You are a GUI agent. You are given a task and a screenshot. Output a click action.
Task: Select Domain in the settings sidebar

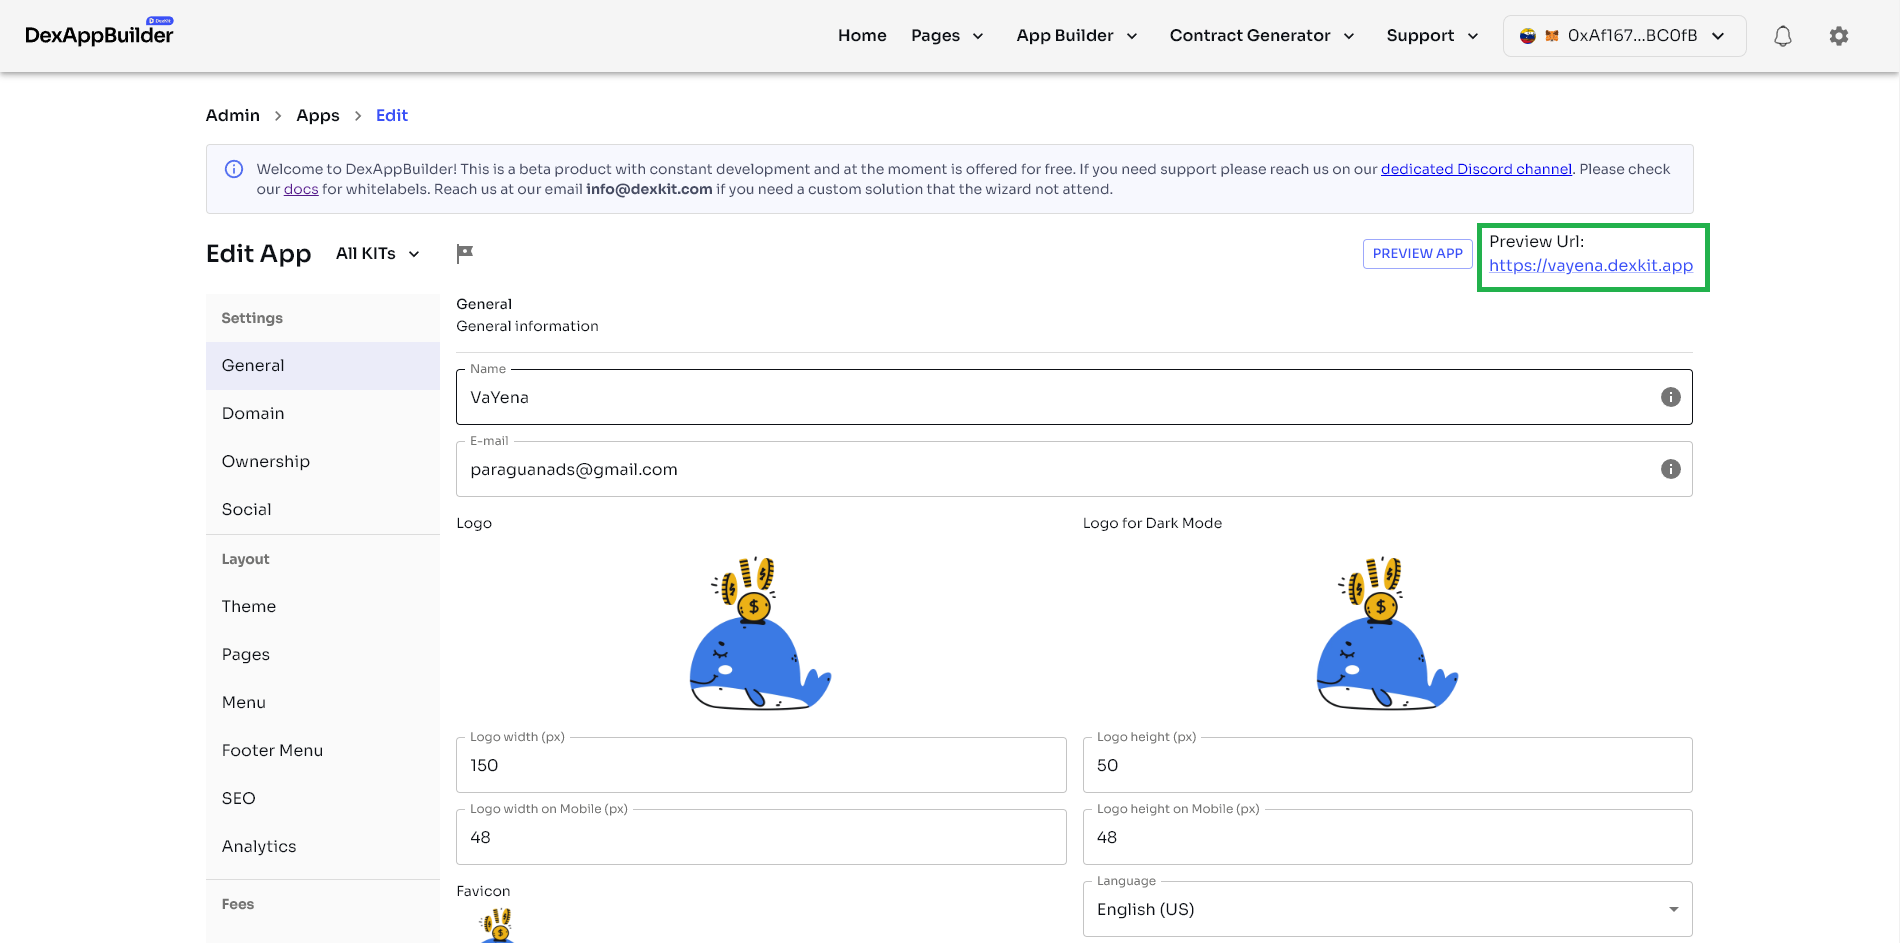pos(253,414)
